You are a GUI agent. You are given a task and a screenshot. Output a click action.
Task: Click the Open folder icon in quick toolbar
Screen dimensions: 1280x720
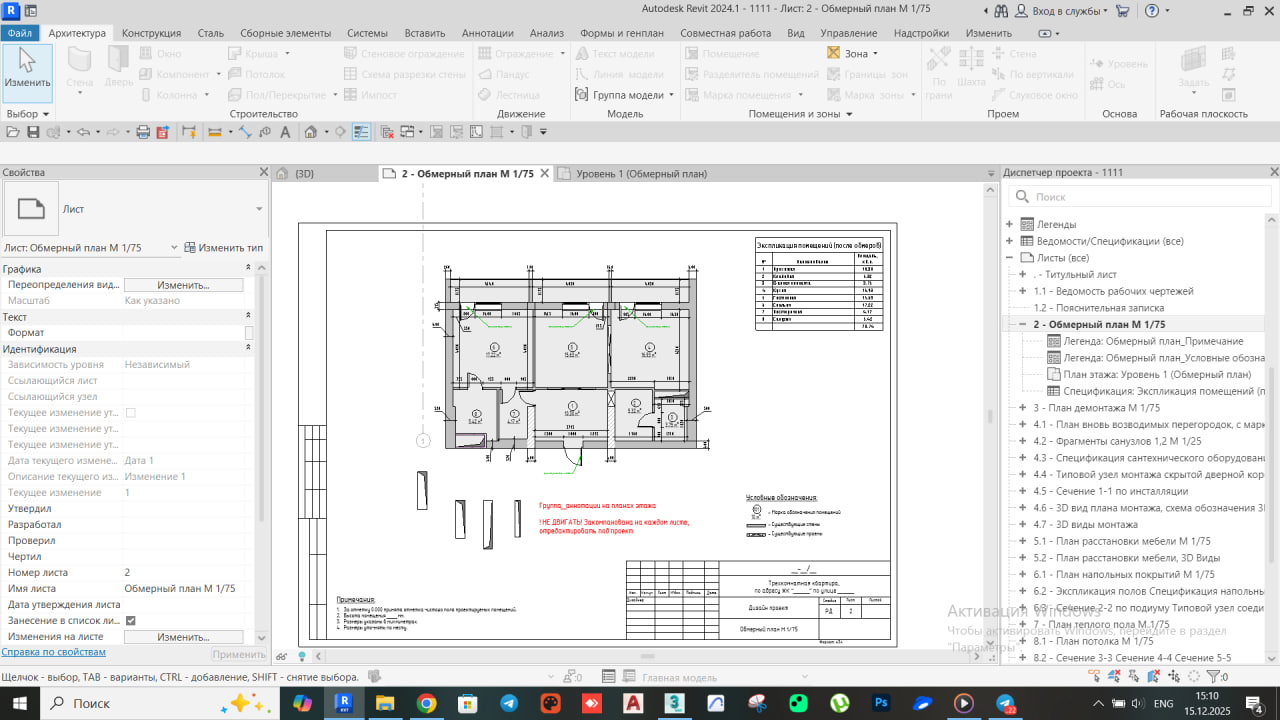click(12, 132)
